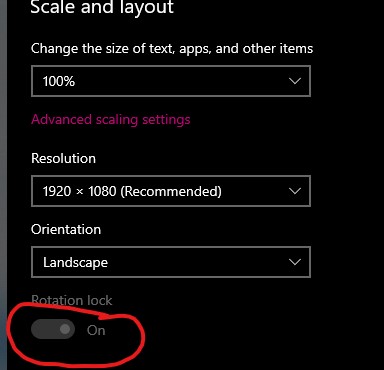This screenshot has width=384, height=370.
Task: Click the Rotation lock label text
Action: click(72, 301)
